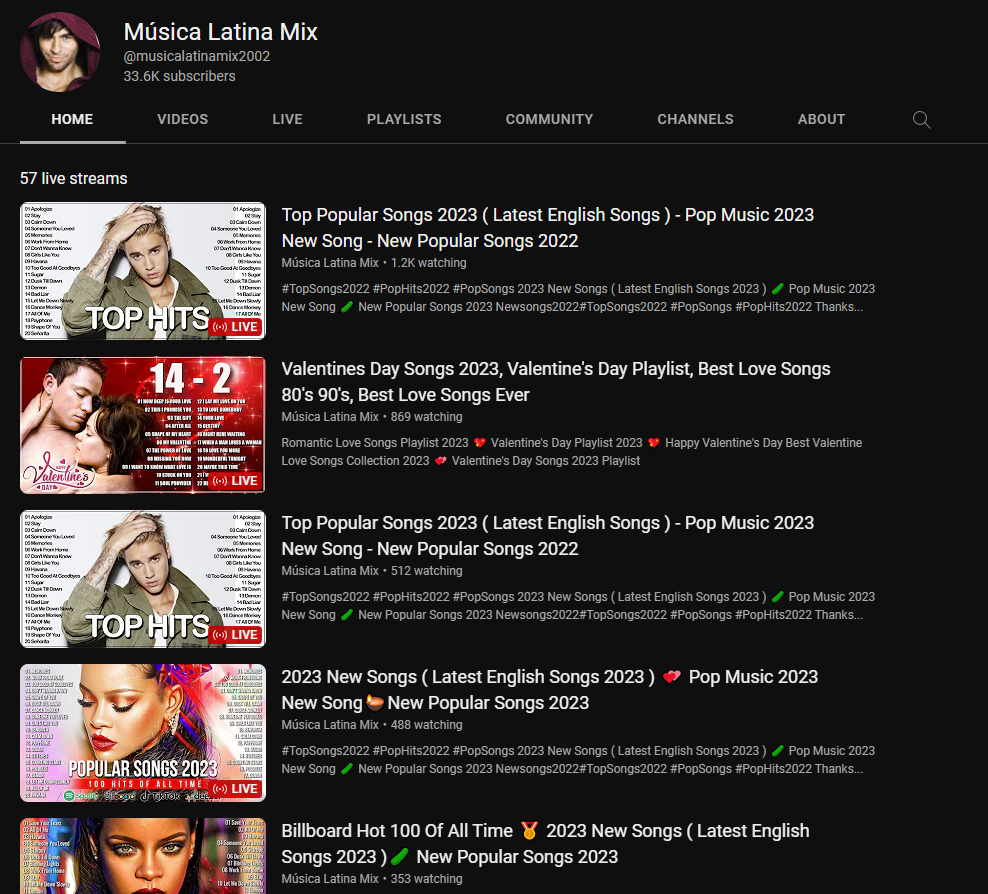988x894 pixels.
Task: Click the LIVE badge on the Popular Songs thumbnail
Action: (x=236, y=789)
